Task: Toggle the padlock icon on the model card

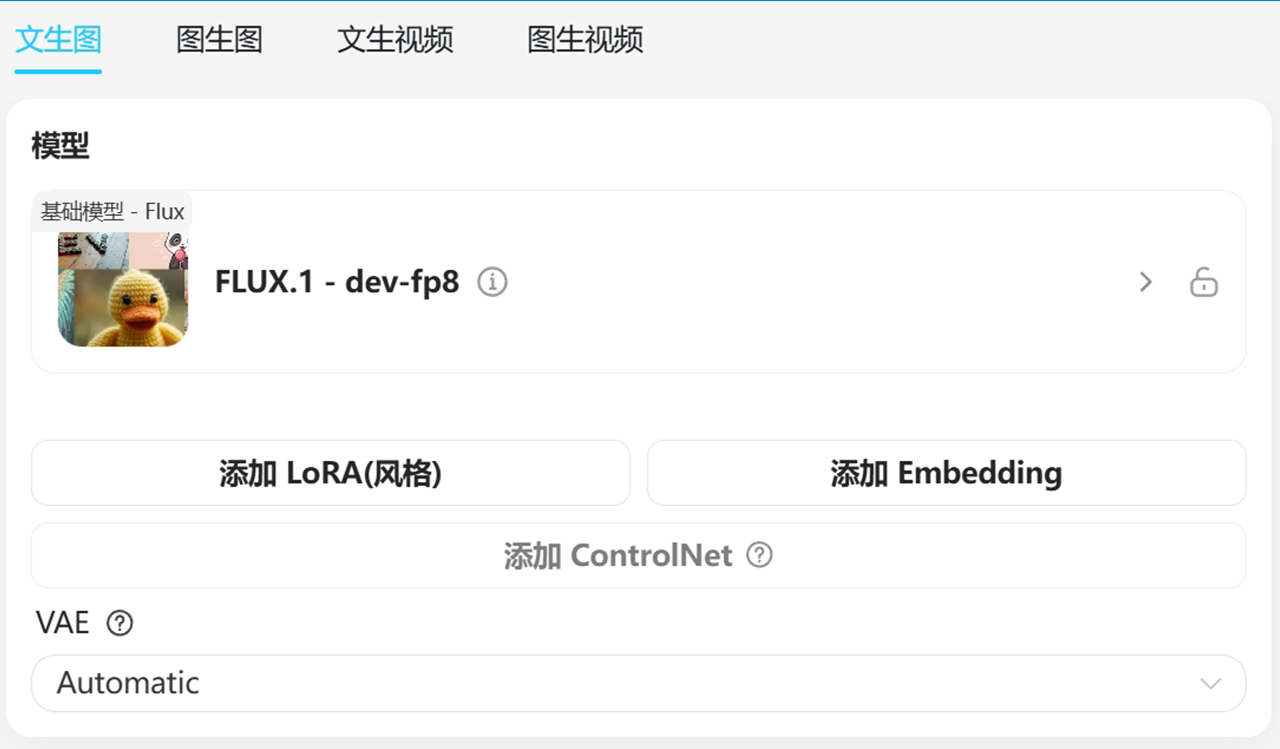Action: click(x=1204, y=282)
